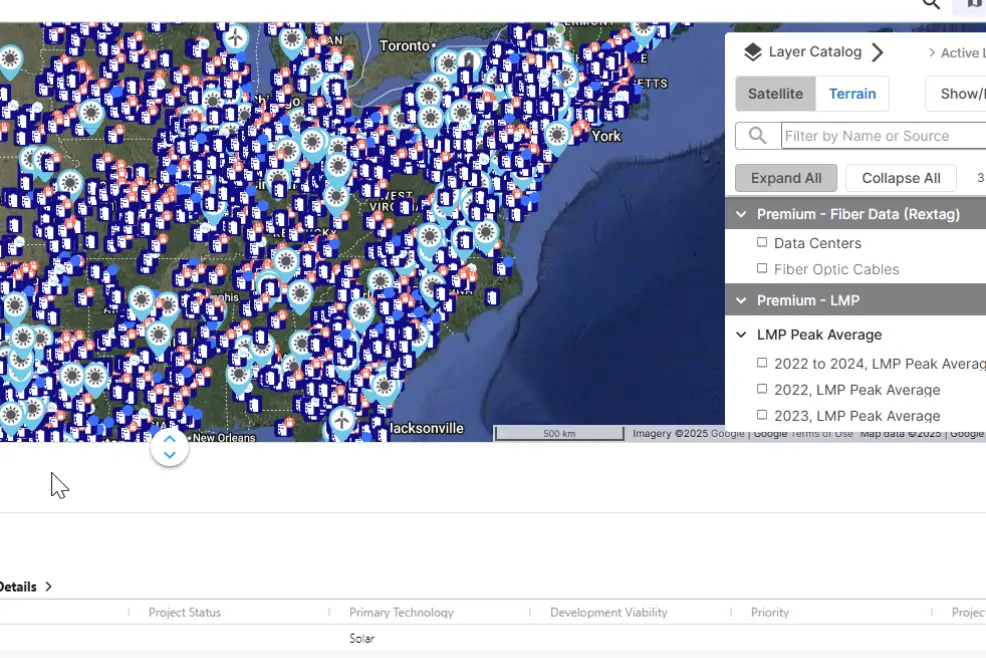Screen dimensions: 986x658
Task: Check 2022 to 2024 LMP Peak Average
Action: coord(762,363)
